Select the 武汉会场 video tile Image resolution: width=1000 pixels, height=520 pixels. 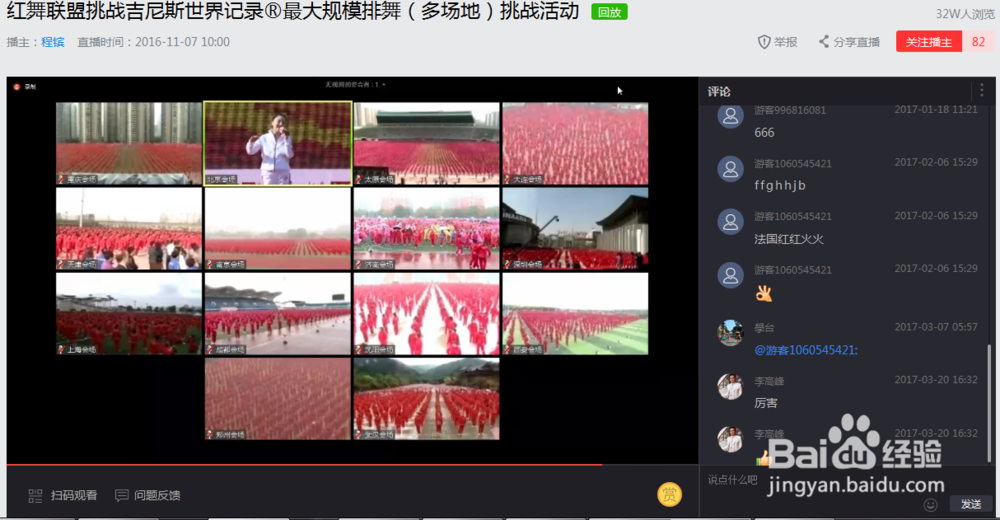click(x=427, y=399)
